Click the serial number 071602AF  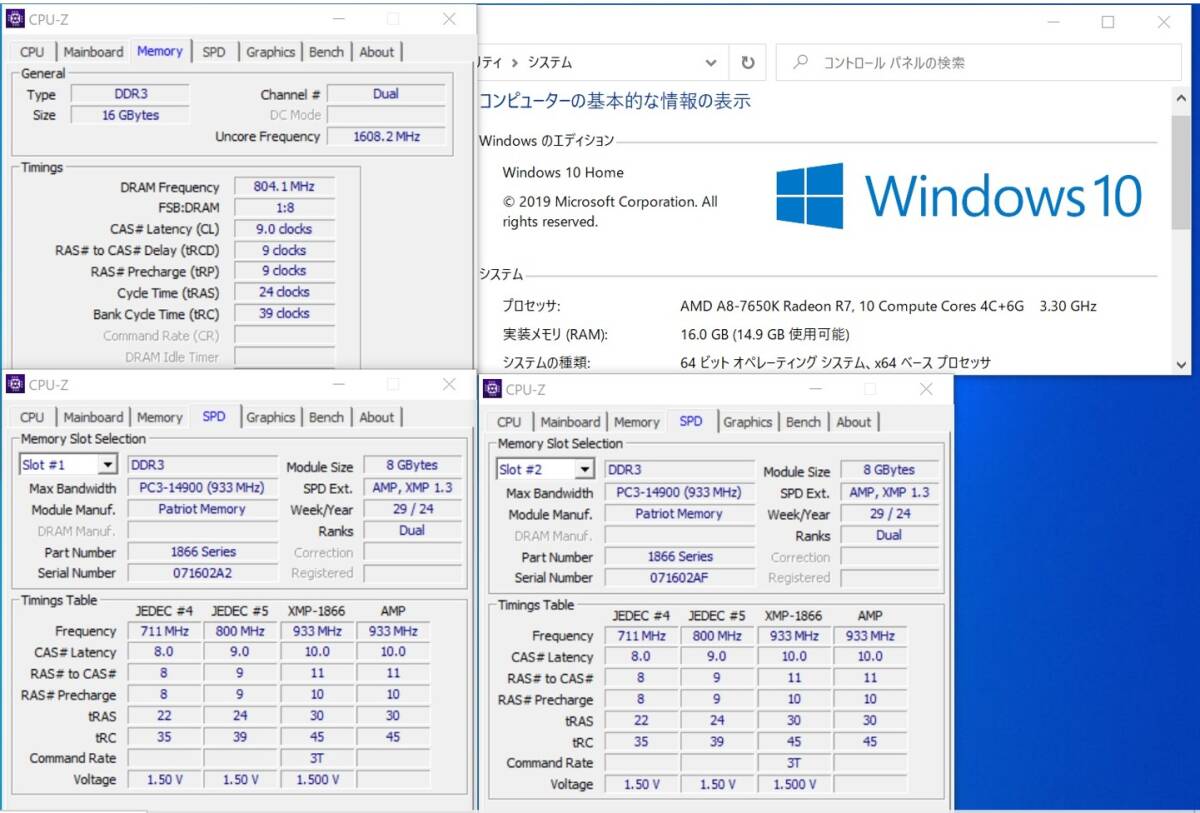[x=679, y=578]
